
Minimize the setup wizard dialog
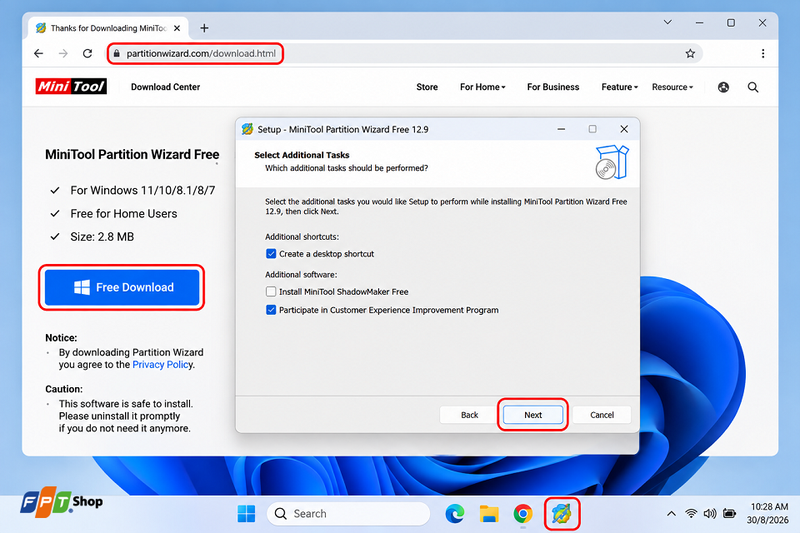561,129
